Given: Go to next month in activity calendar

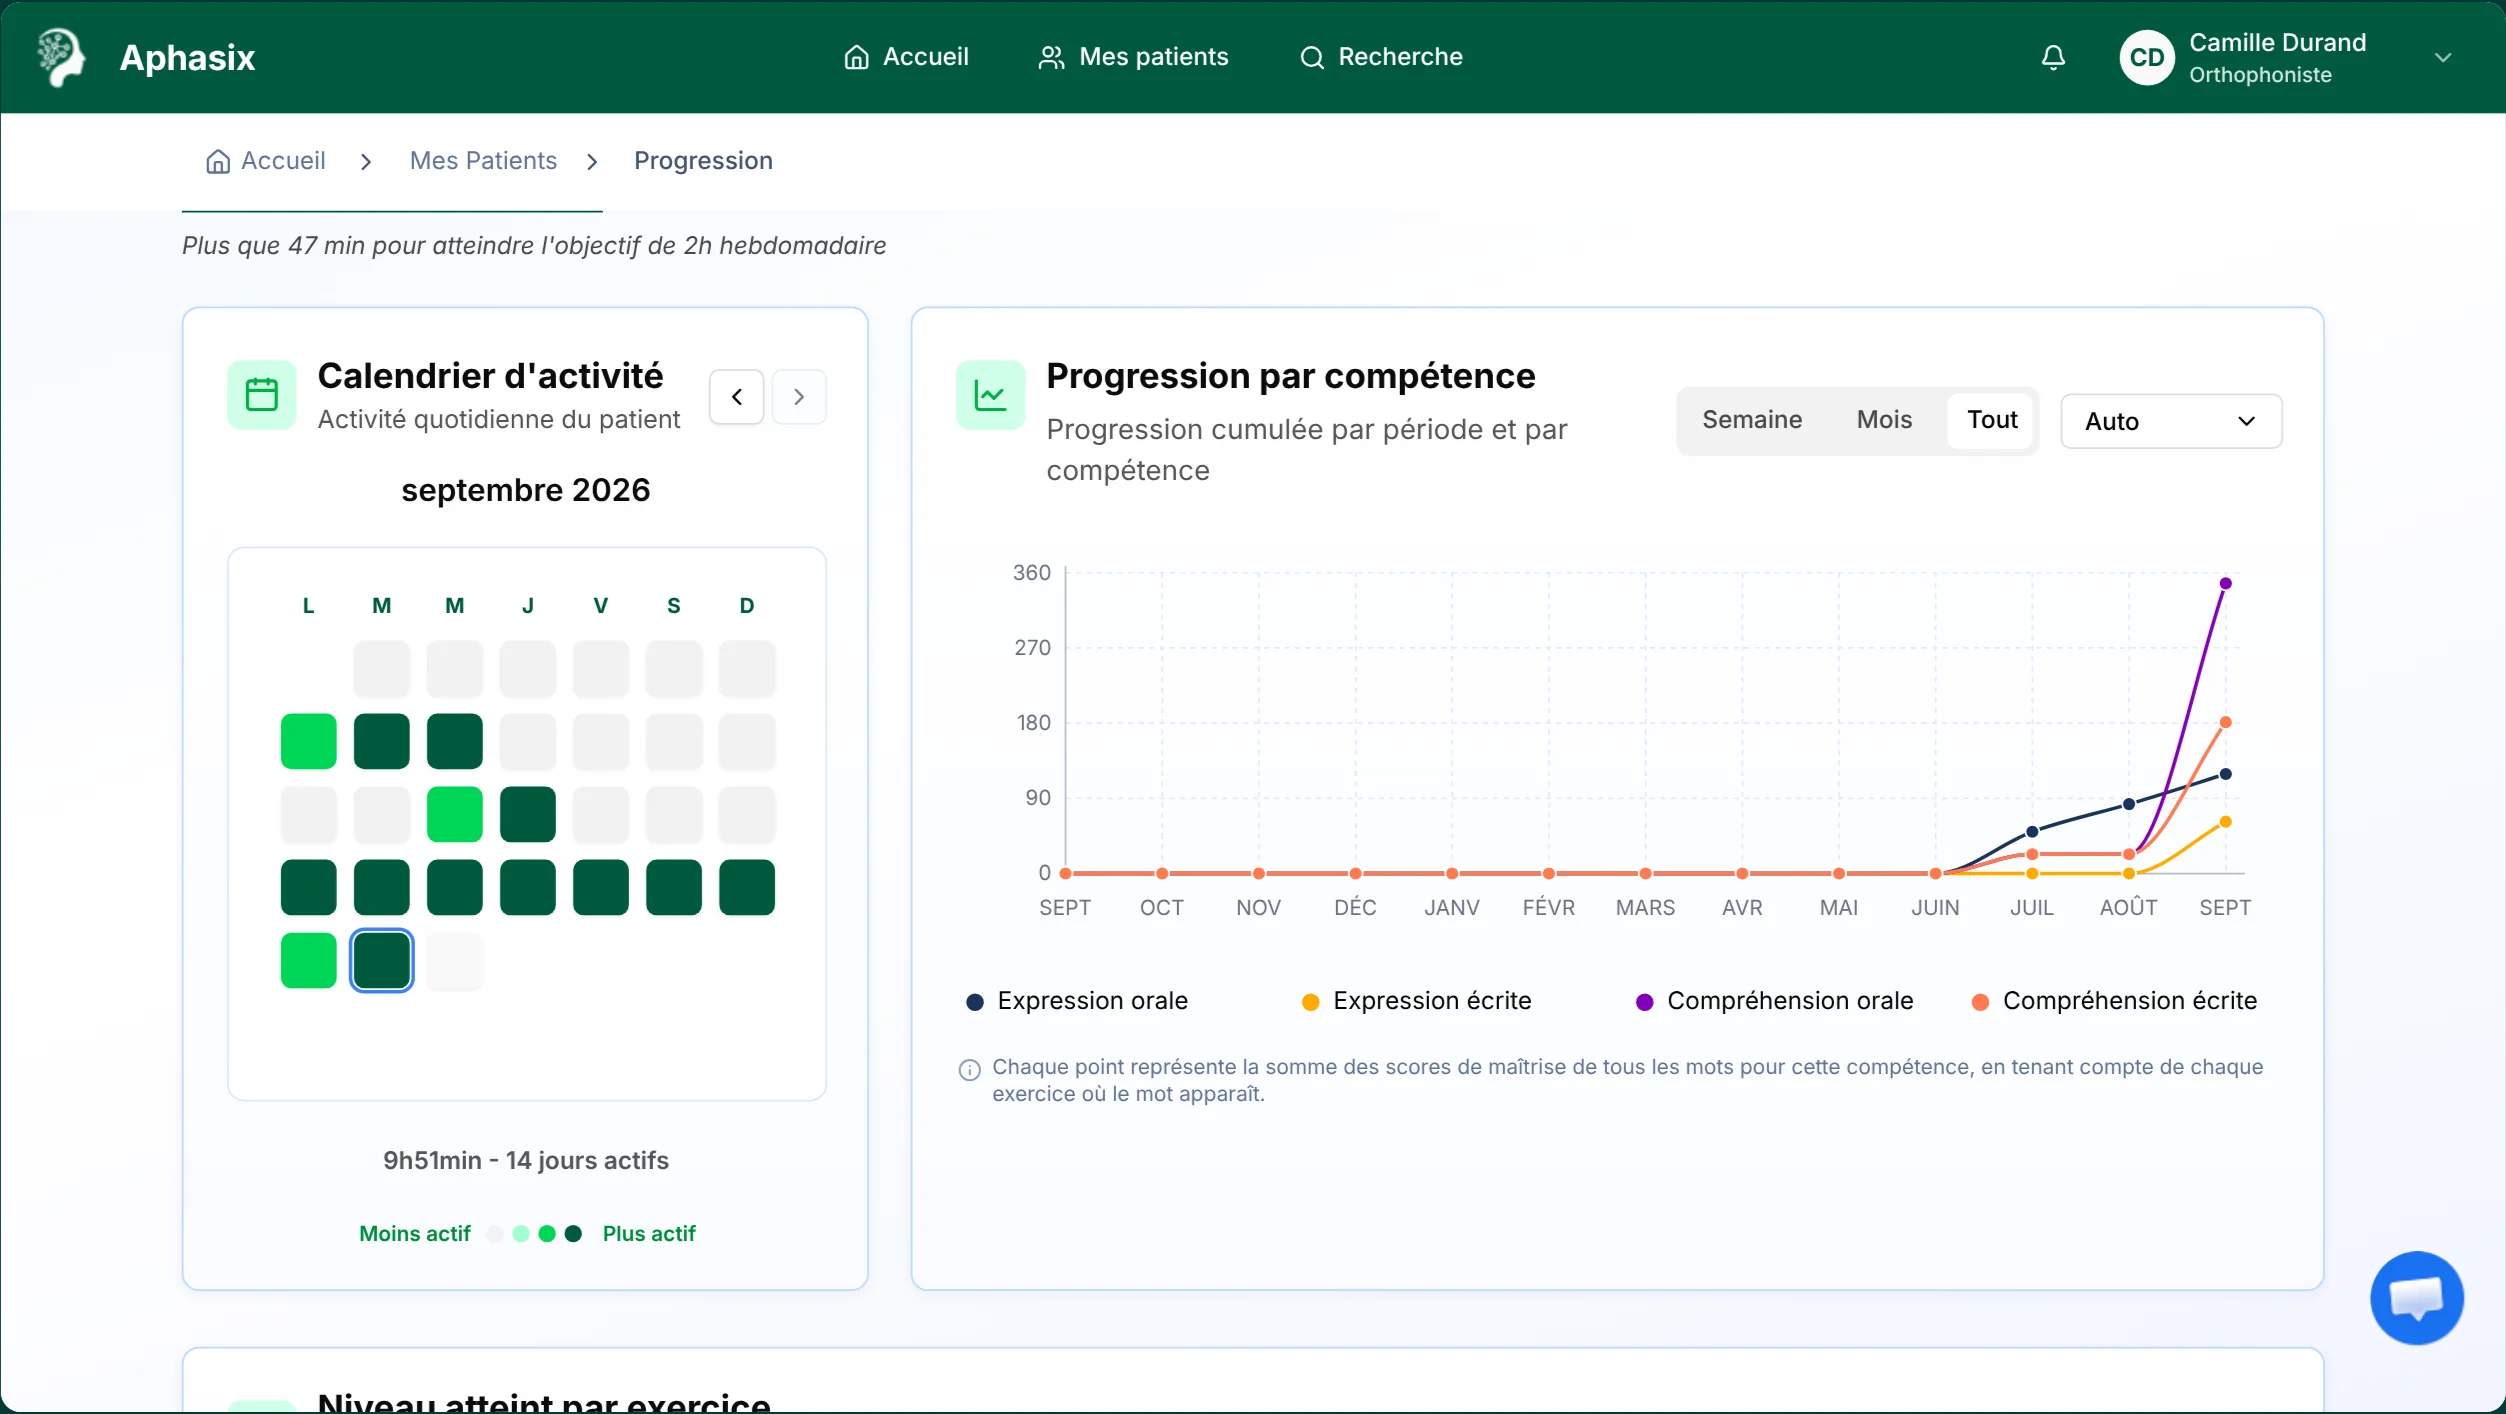Looking at the screenshot, I should pos(799,397).
